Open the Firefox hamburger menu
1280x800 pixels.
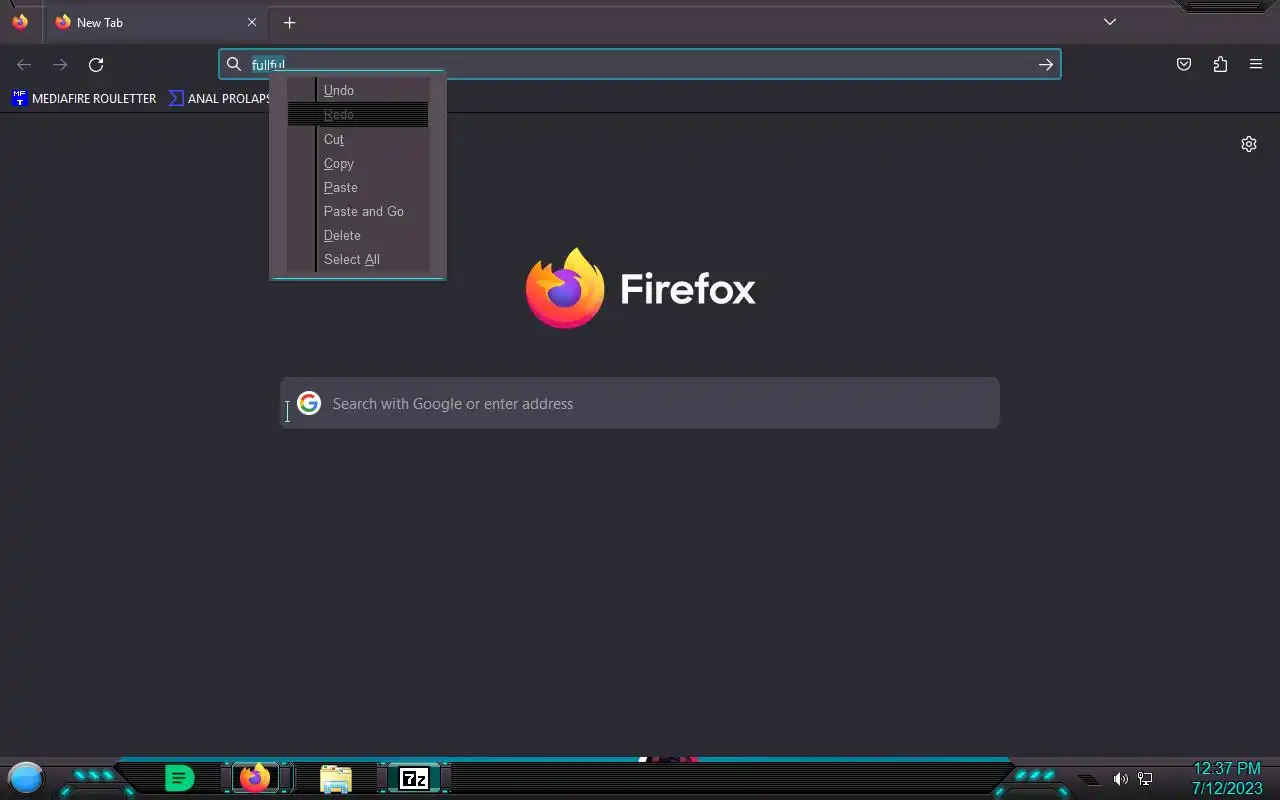pos(1256,65)
